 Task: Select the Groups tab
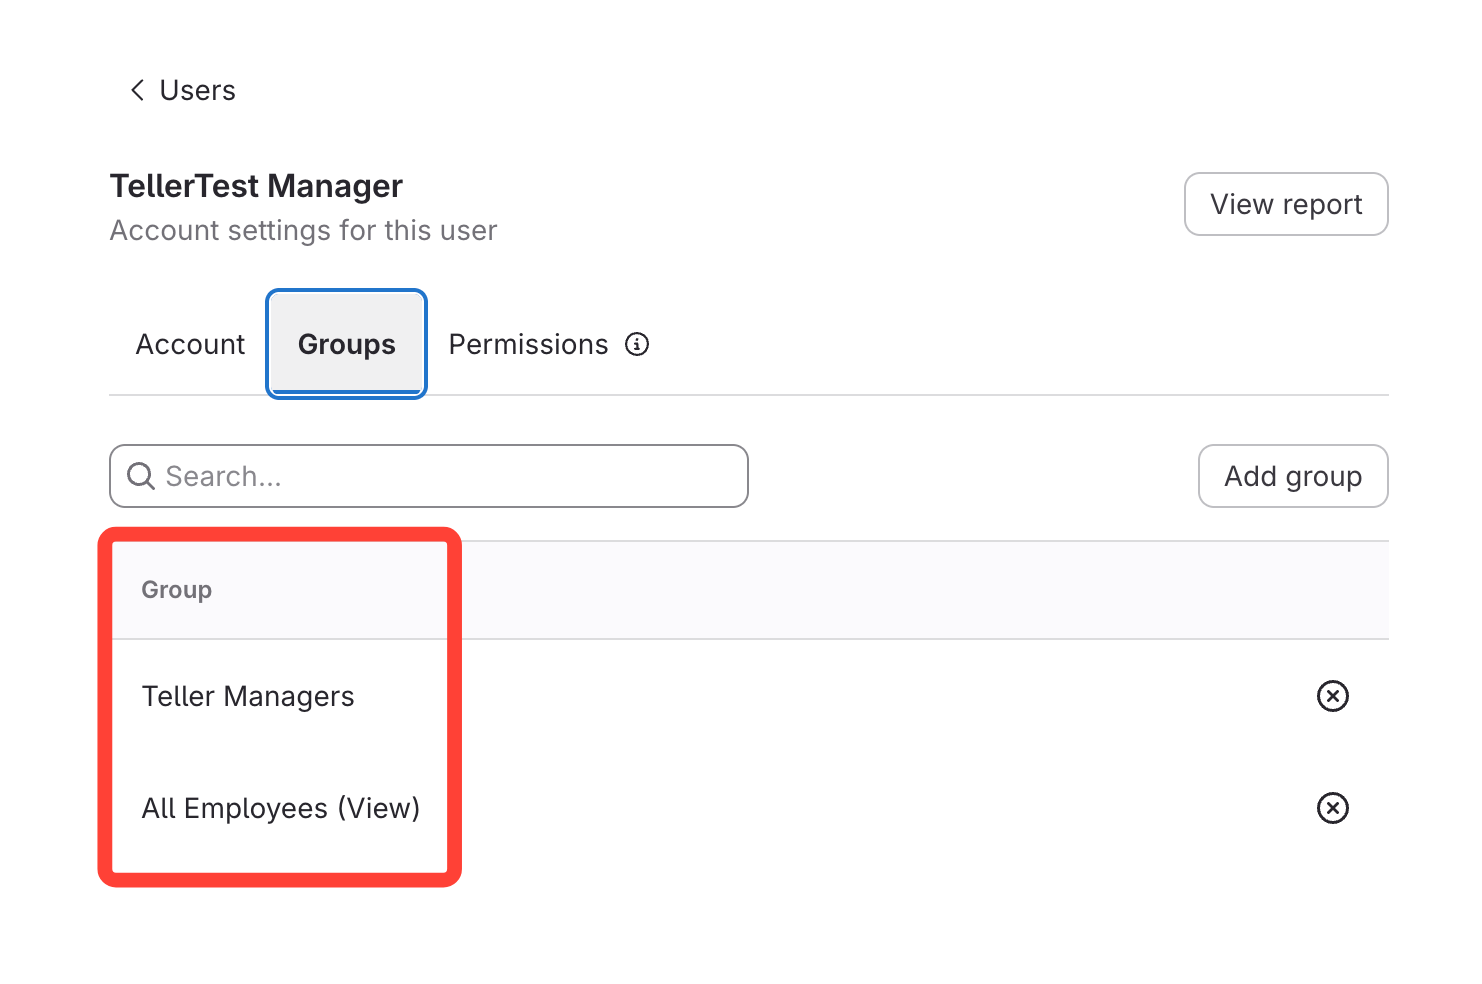(347, 344)
